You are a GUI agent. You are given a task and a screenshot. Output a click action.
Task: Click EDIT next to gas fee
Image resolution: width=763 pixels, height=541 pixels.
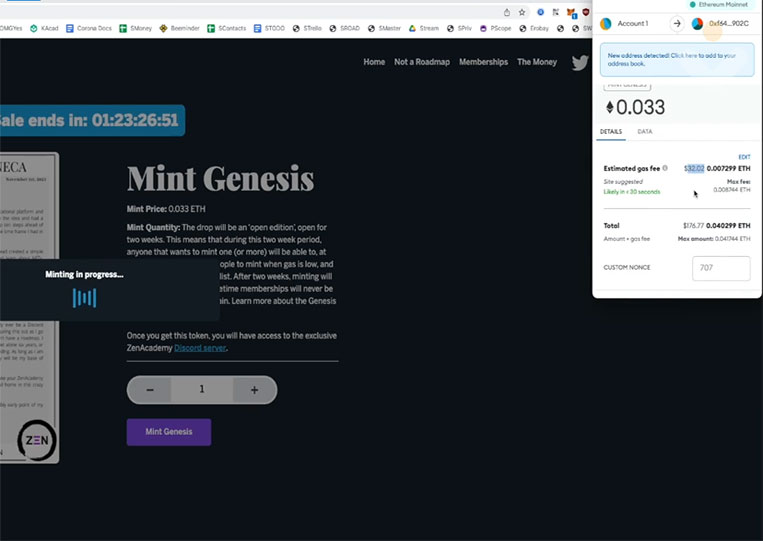tap(744, 157)
